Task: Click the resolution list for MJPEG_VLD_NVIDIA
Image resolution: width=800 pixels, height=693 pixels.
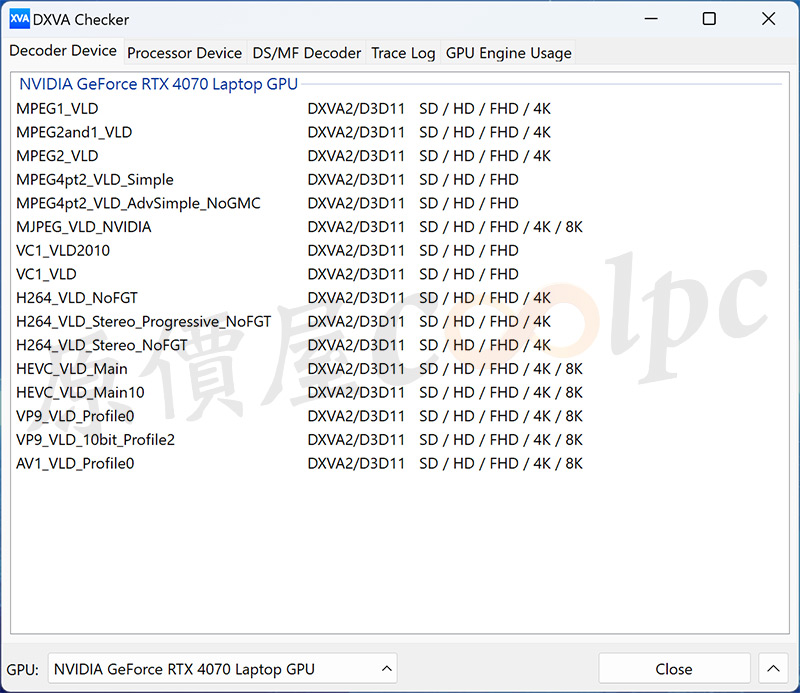Action: (501, 227)
